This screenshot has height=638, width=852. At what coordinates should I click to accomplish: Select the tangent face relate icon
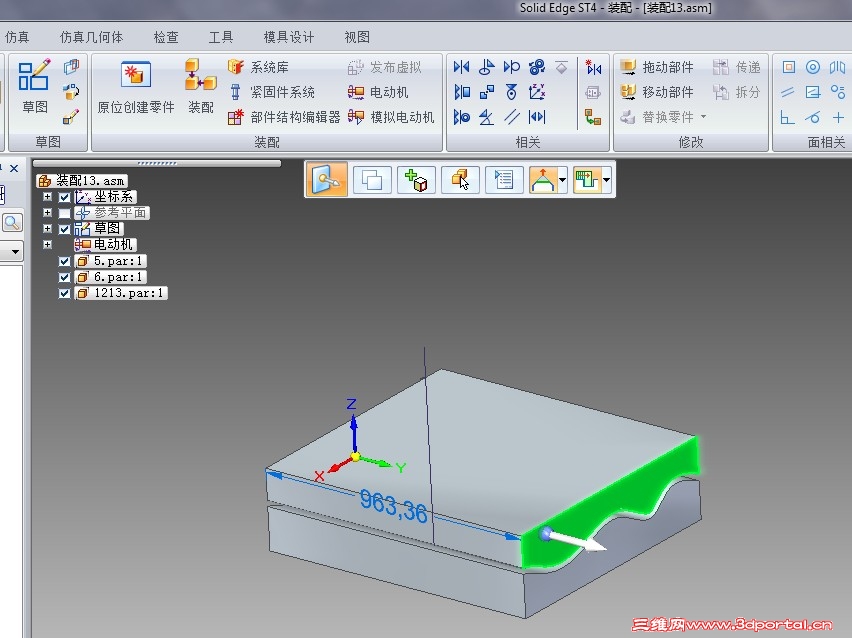click(812, 117)
